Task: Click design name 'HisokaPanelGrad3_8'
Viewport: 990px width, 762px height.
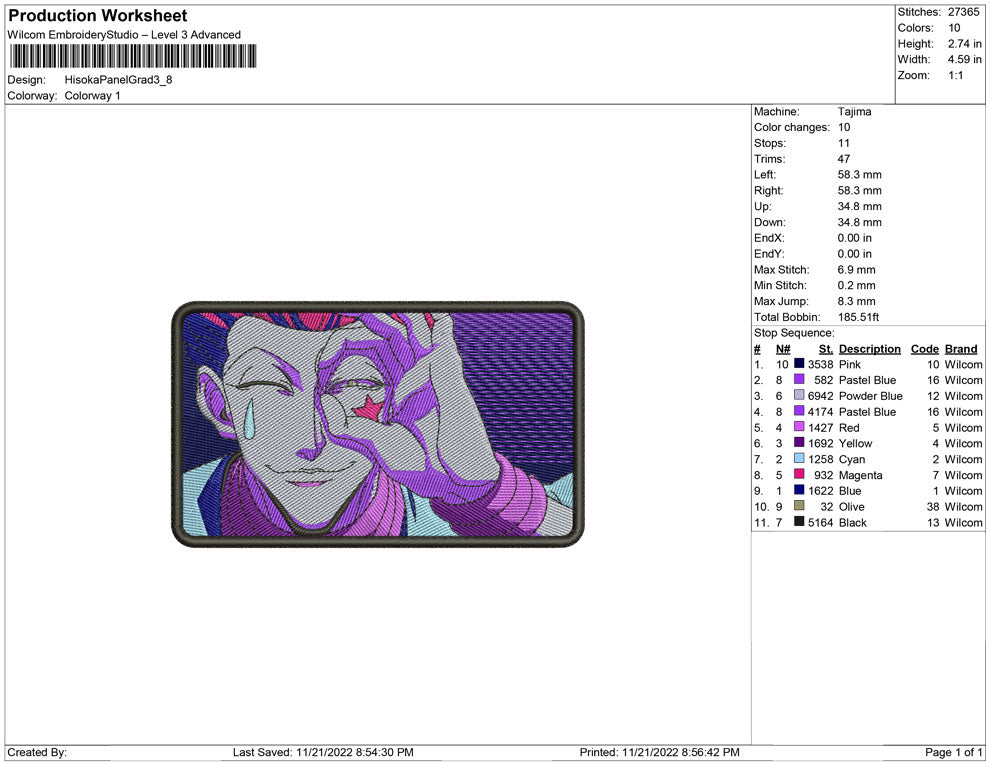Action: pyautogui.click(x=118, y=80)
